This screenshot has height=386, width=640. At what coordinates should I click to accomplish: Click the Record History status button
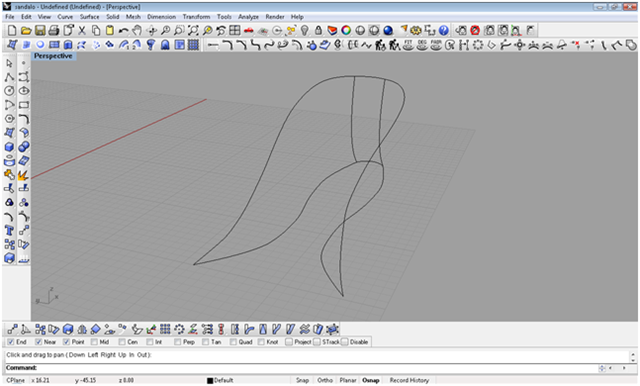(x=409, y=380)
